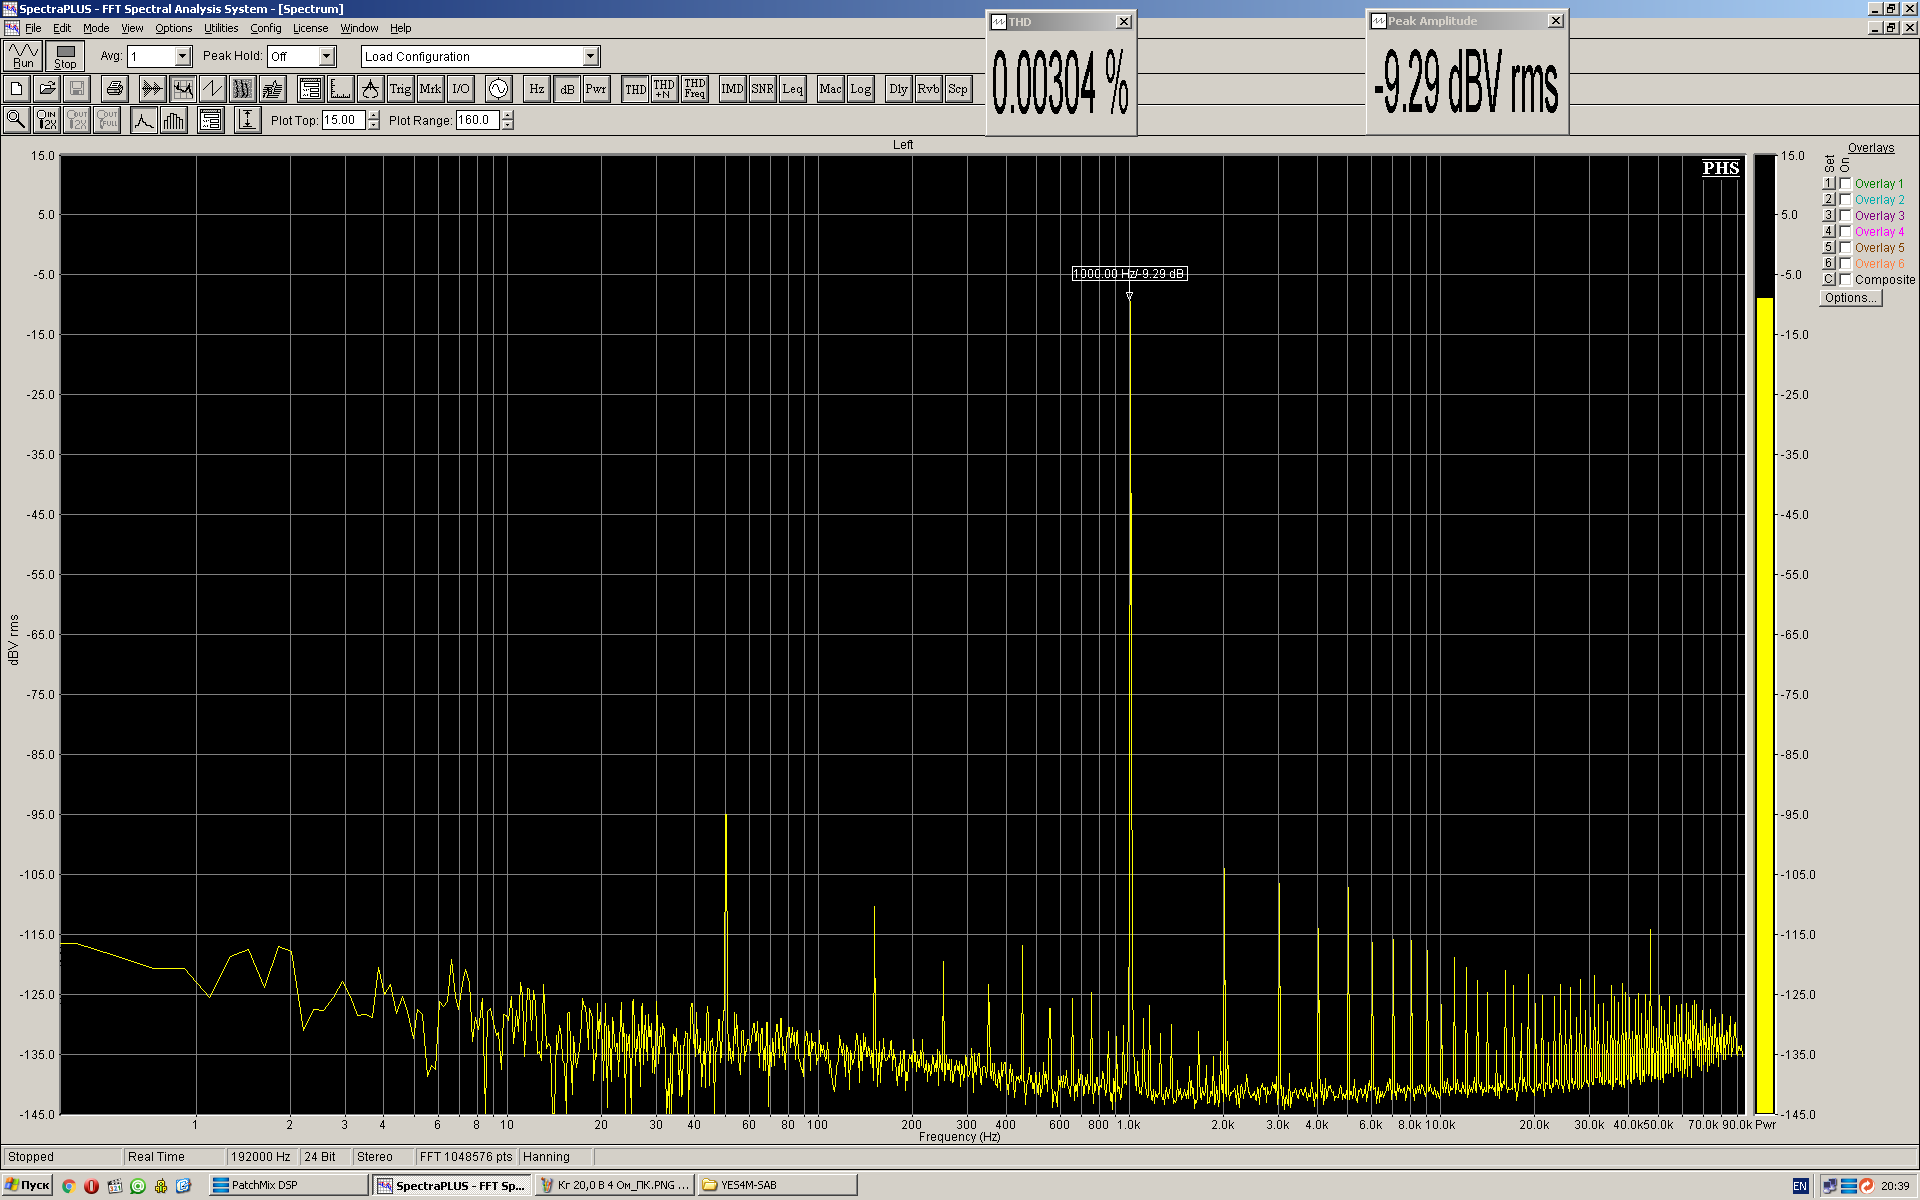Open the signal generator sine icon

click(x=498, y=89)
